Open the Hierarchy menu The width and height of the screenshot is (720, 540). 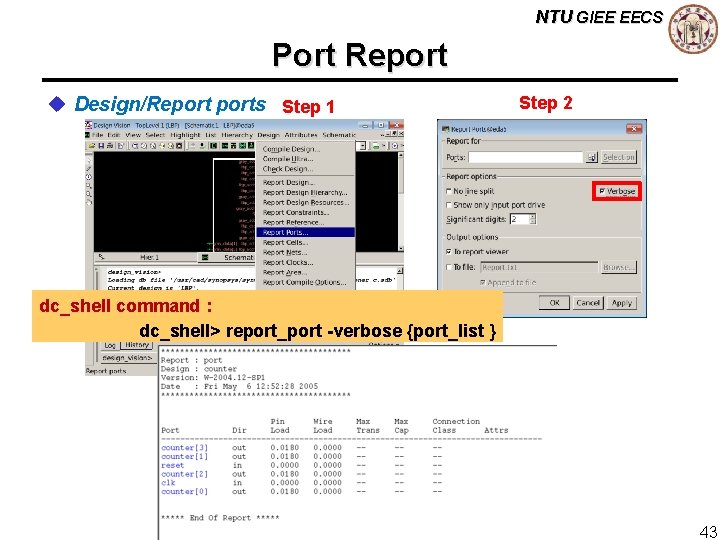tap(237, 135)
